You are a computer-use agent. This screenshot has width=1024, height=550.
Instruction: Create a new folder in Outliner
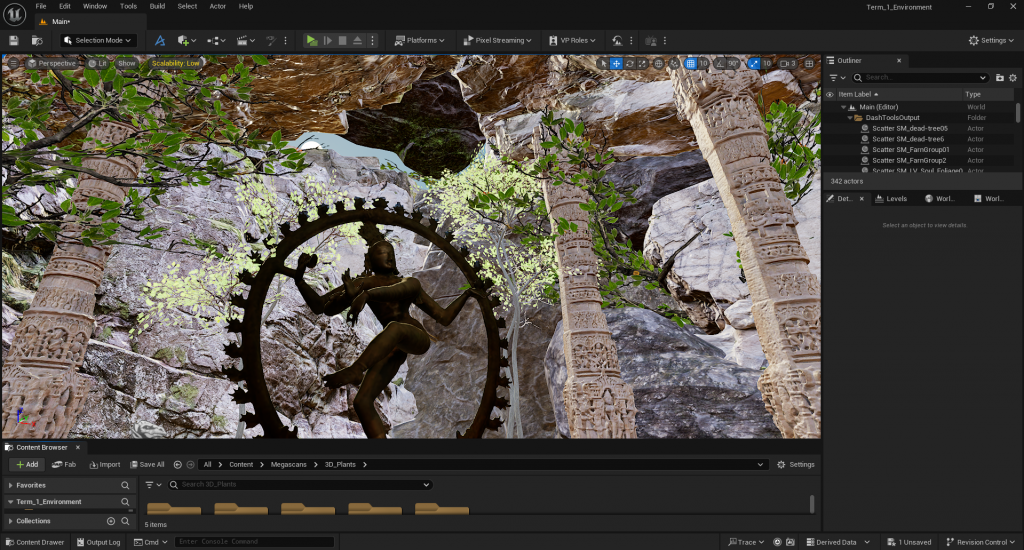(x=1000, y=78)
